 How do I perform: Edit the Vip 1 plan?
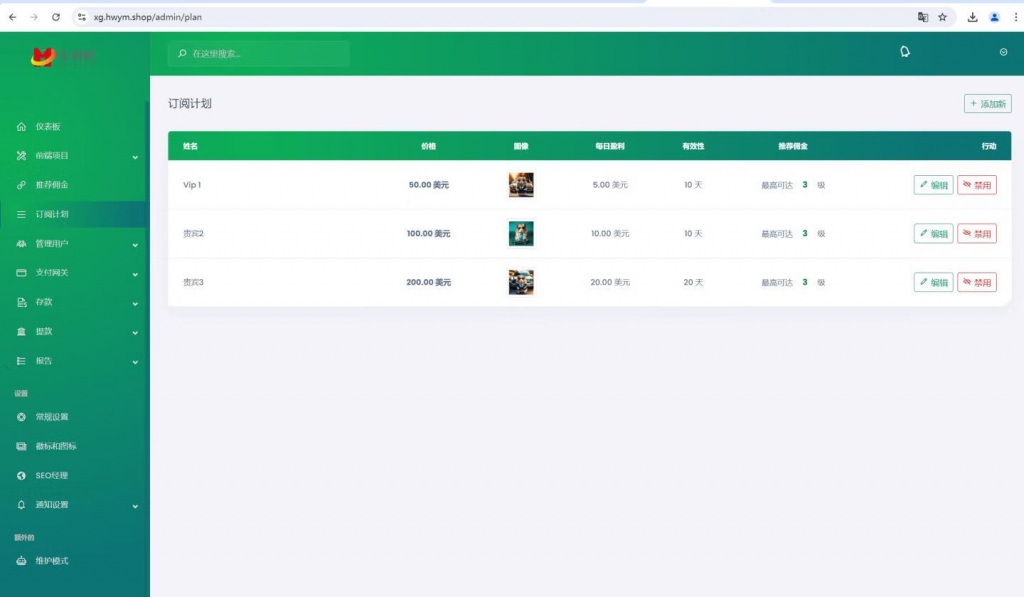933,185
